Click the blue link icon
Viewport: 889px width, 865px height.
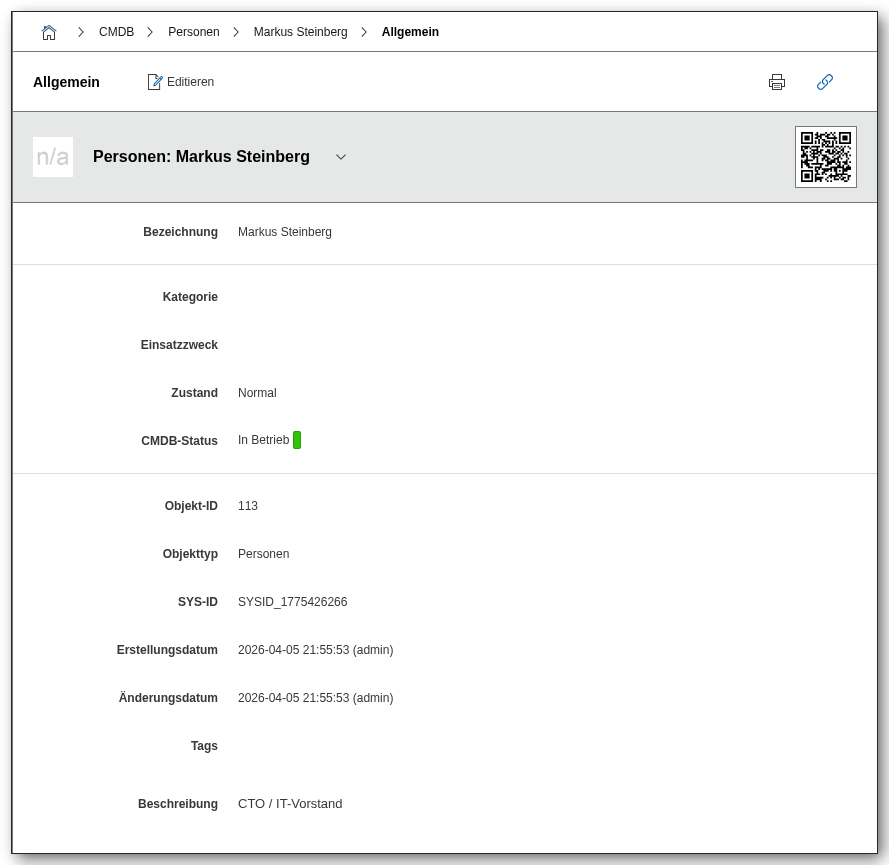pyautogui.click(x=825, y=82)
